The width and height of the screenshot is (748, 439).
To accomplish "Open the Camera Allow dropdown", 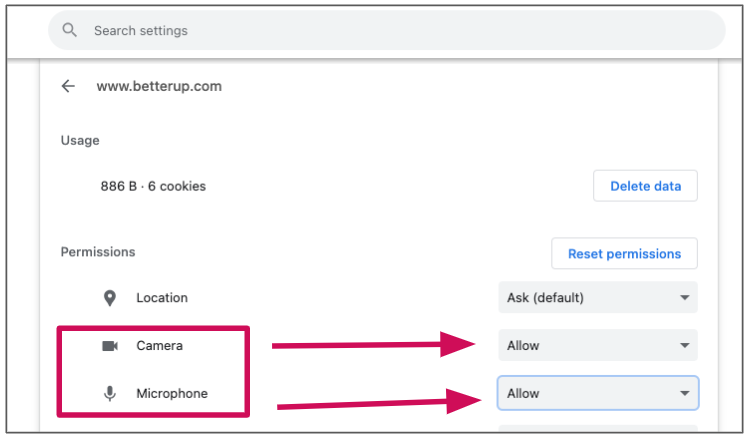I will coord(598,345).
